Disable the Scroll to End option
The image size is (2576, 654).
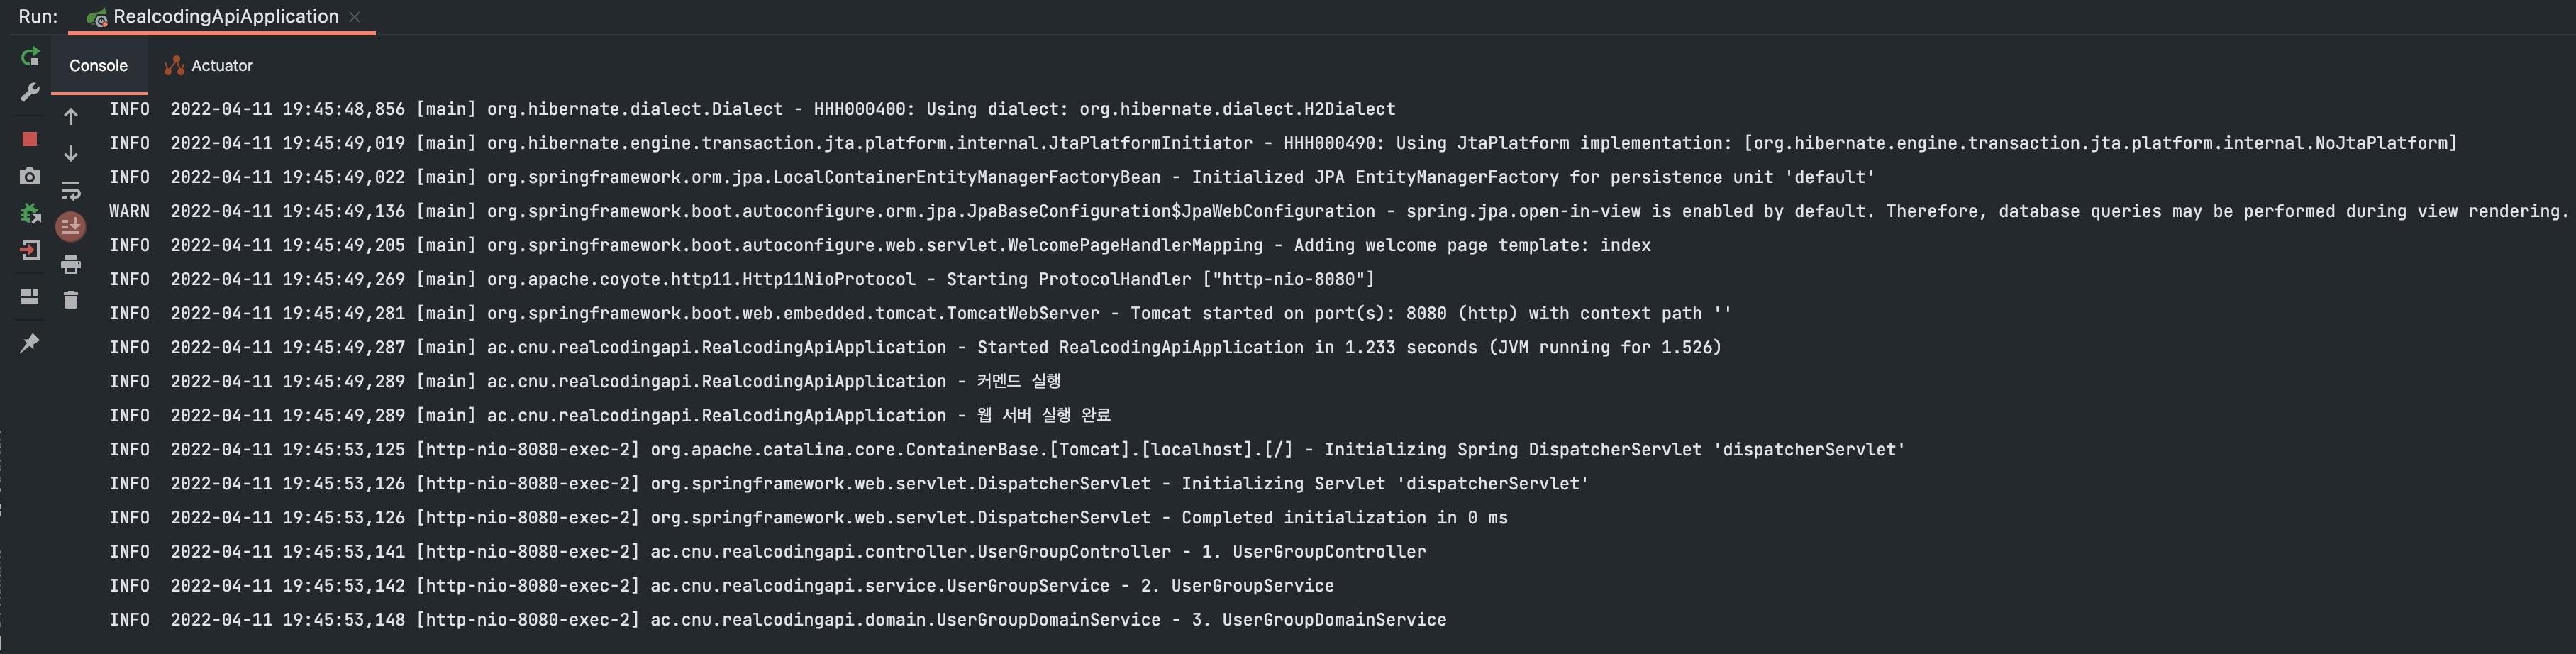[70, 226]
